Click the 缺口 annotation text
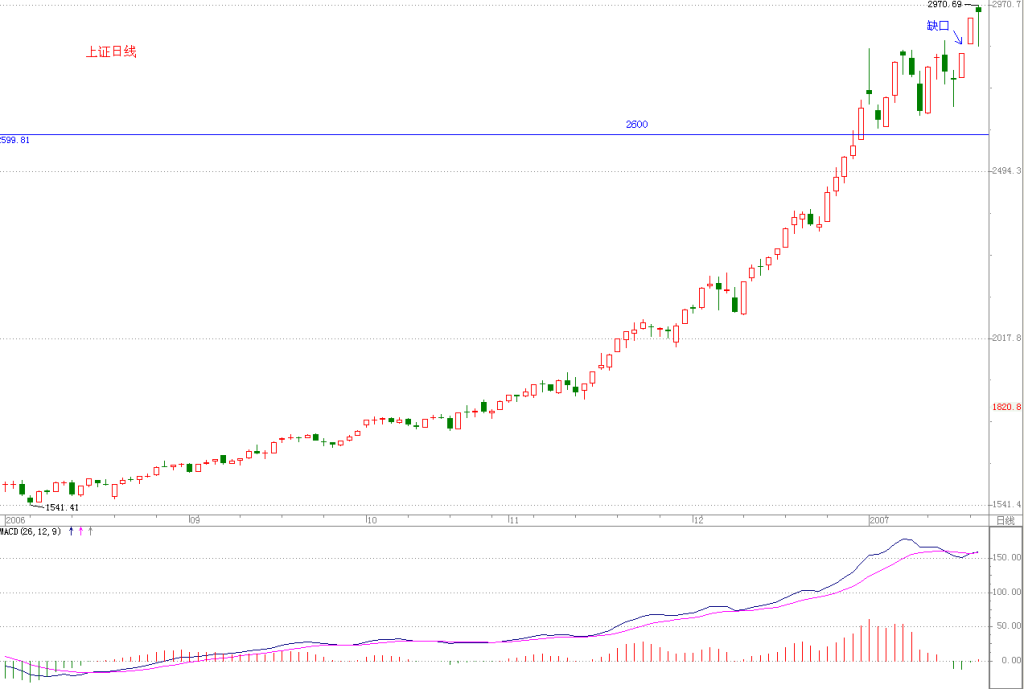The height and width of the screenshot is (689, 1024). pos(938,25)
